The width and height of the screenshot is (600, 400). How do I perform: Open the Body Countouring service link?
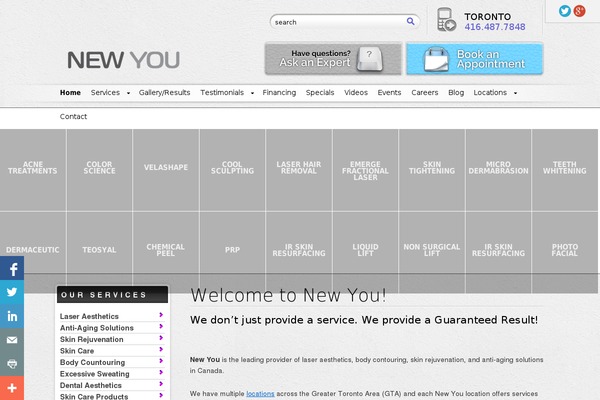[92, 362]
